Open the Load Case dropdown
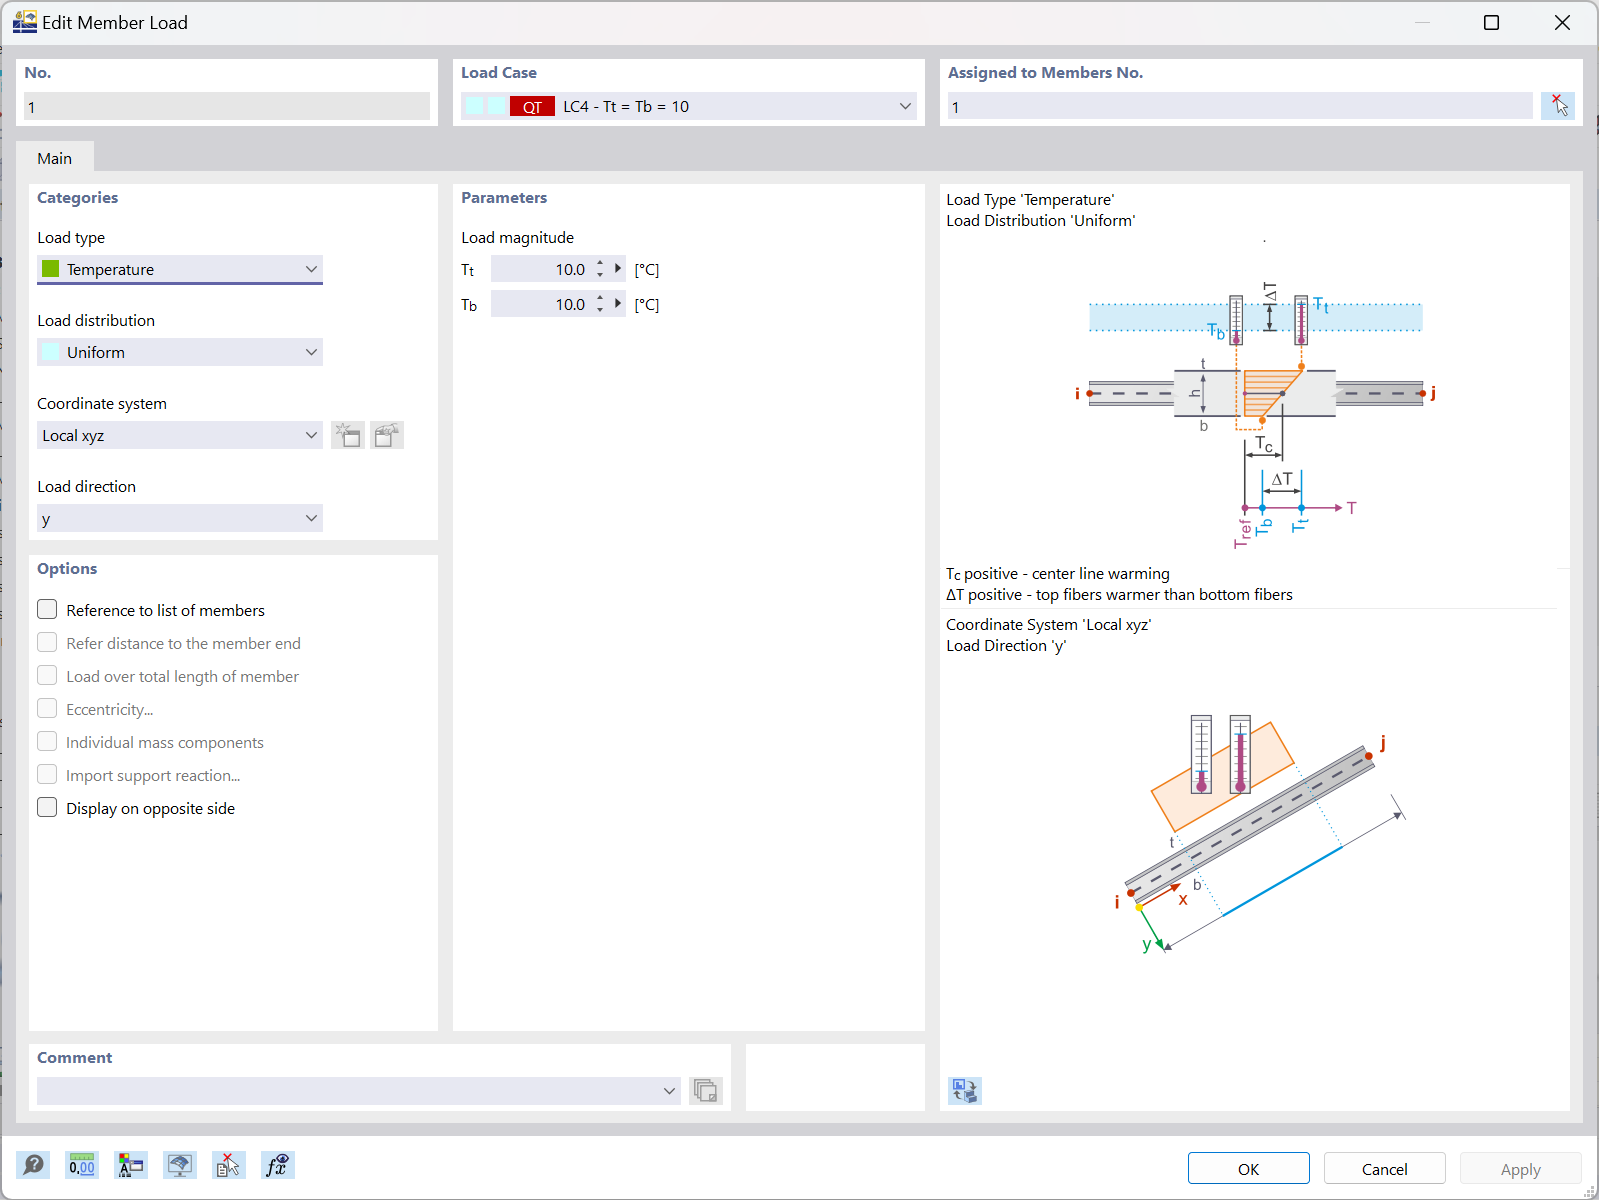Screen dimensions: 1600x1200 [x=903, y=106]
